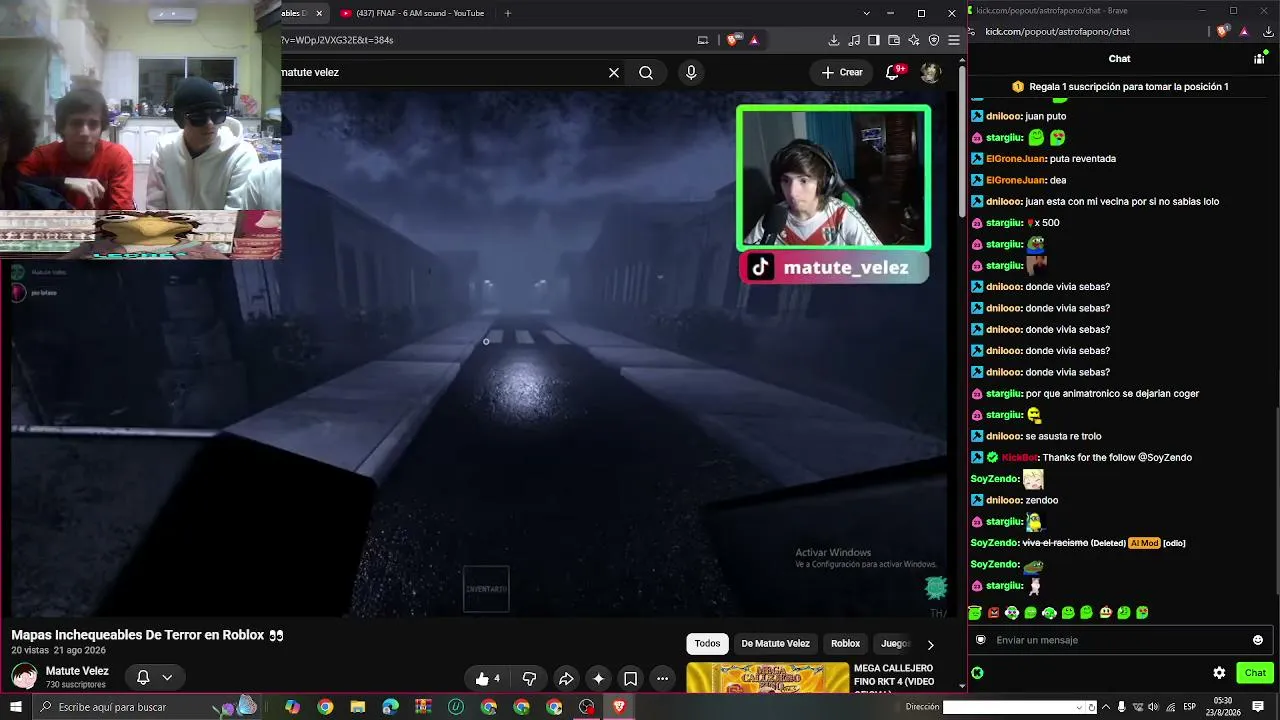
Task: Toggle microphone icon in system tray
Action: tap(1121, 707)
